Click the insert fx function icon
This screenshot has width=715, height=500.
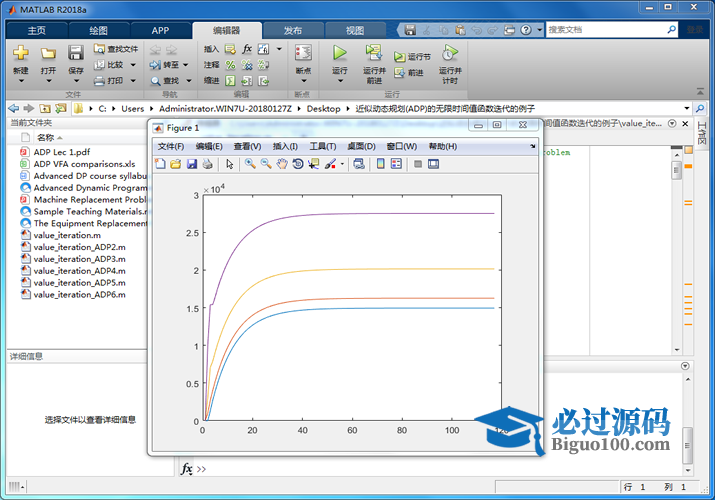coord(247,49)
